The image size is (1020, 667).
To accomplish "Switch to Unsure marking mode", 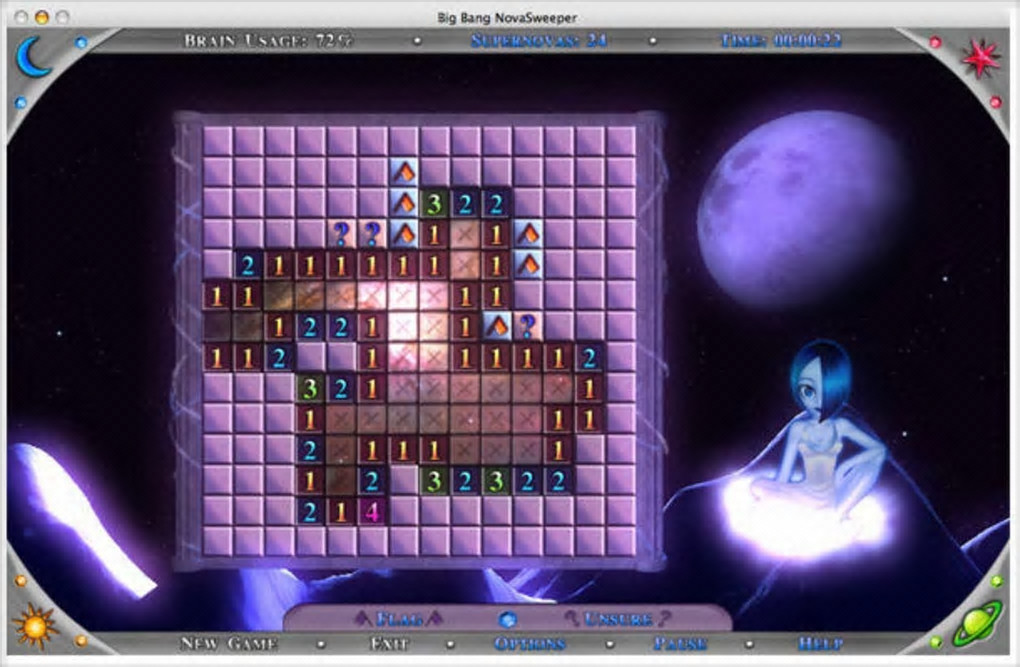I will coord(617,618).
